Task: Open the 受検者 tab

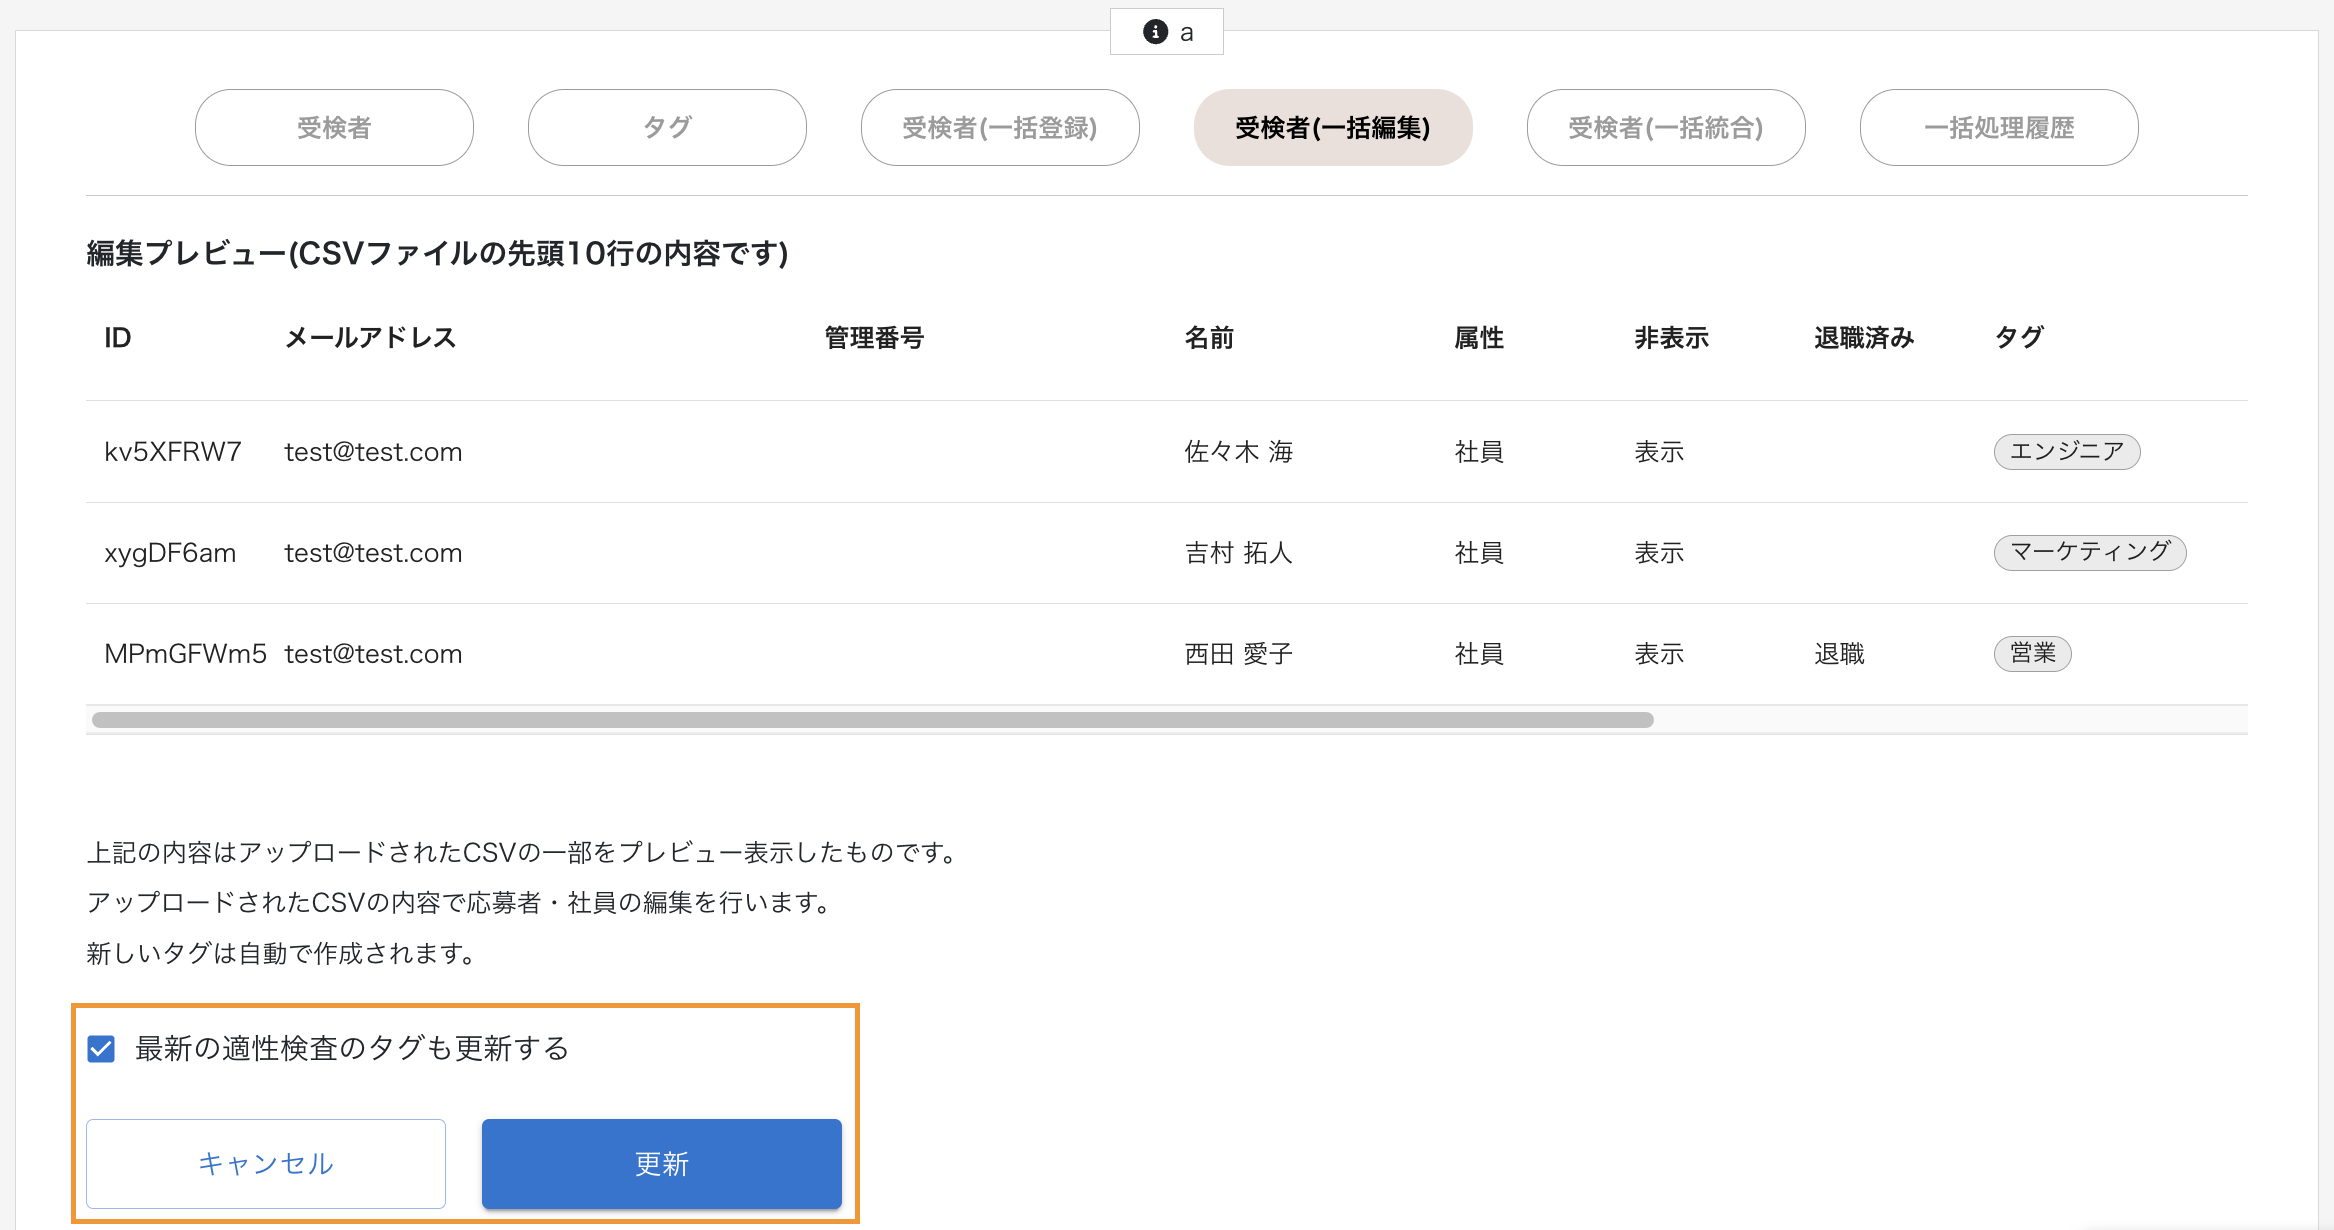Action: [334, 128]
